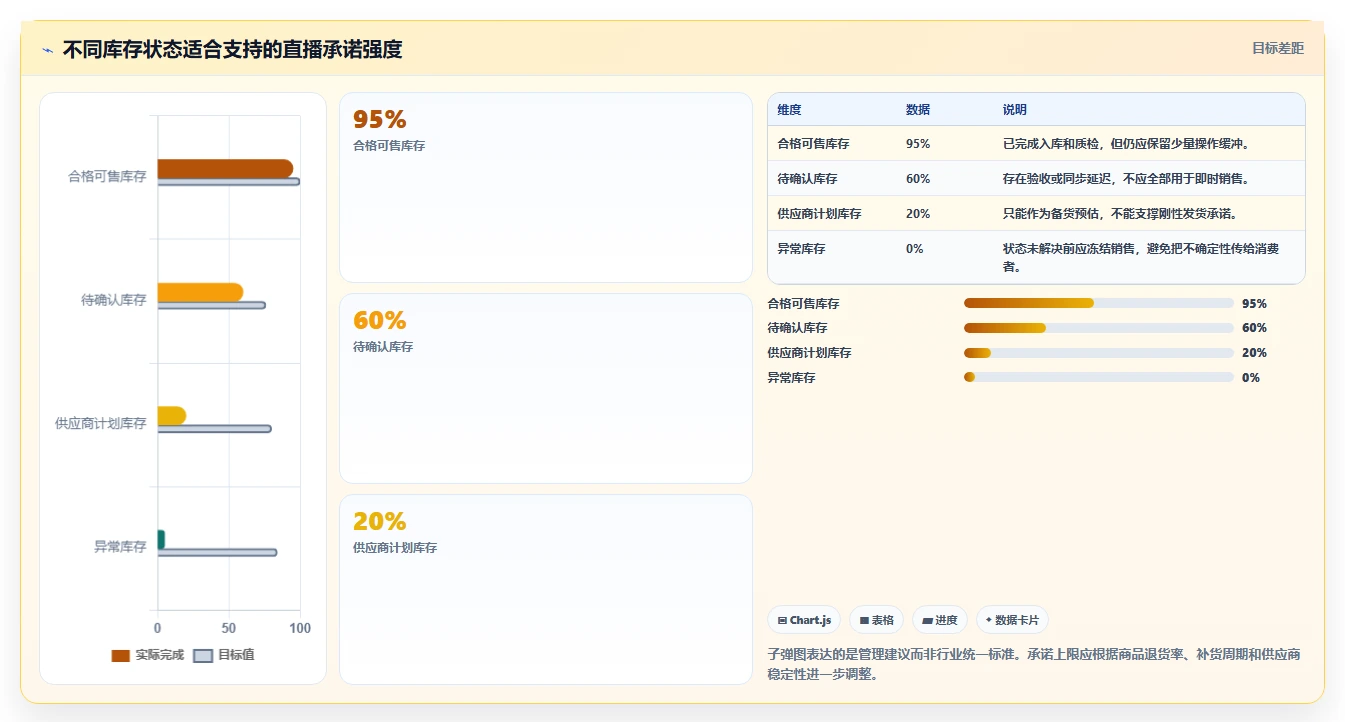Click the description starting 已完成入库和质检

click(1126, 144)
